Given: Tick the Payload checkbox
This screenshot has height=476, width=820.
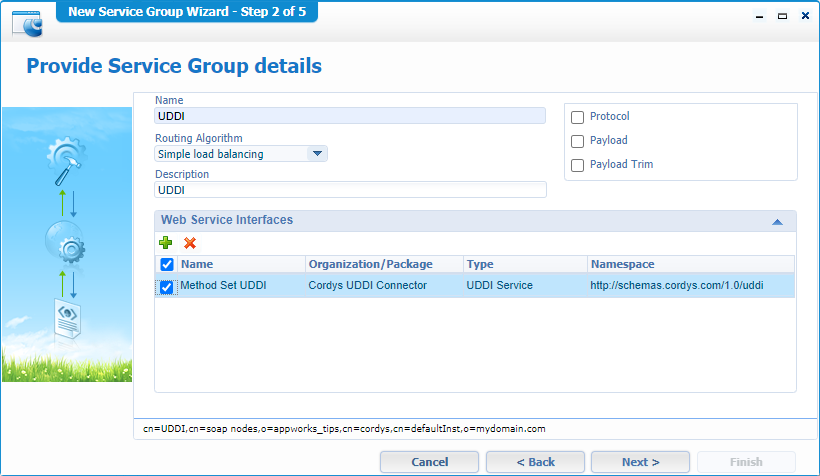Looking at the screenshot, I should point(577,141).
